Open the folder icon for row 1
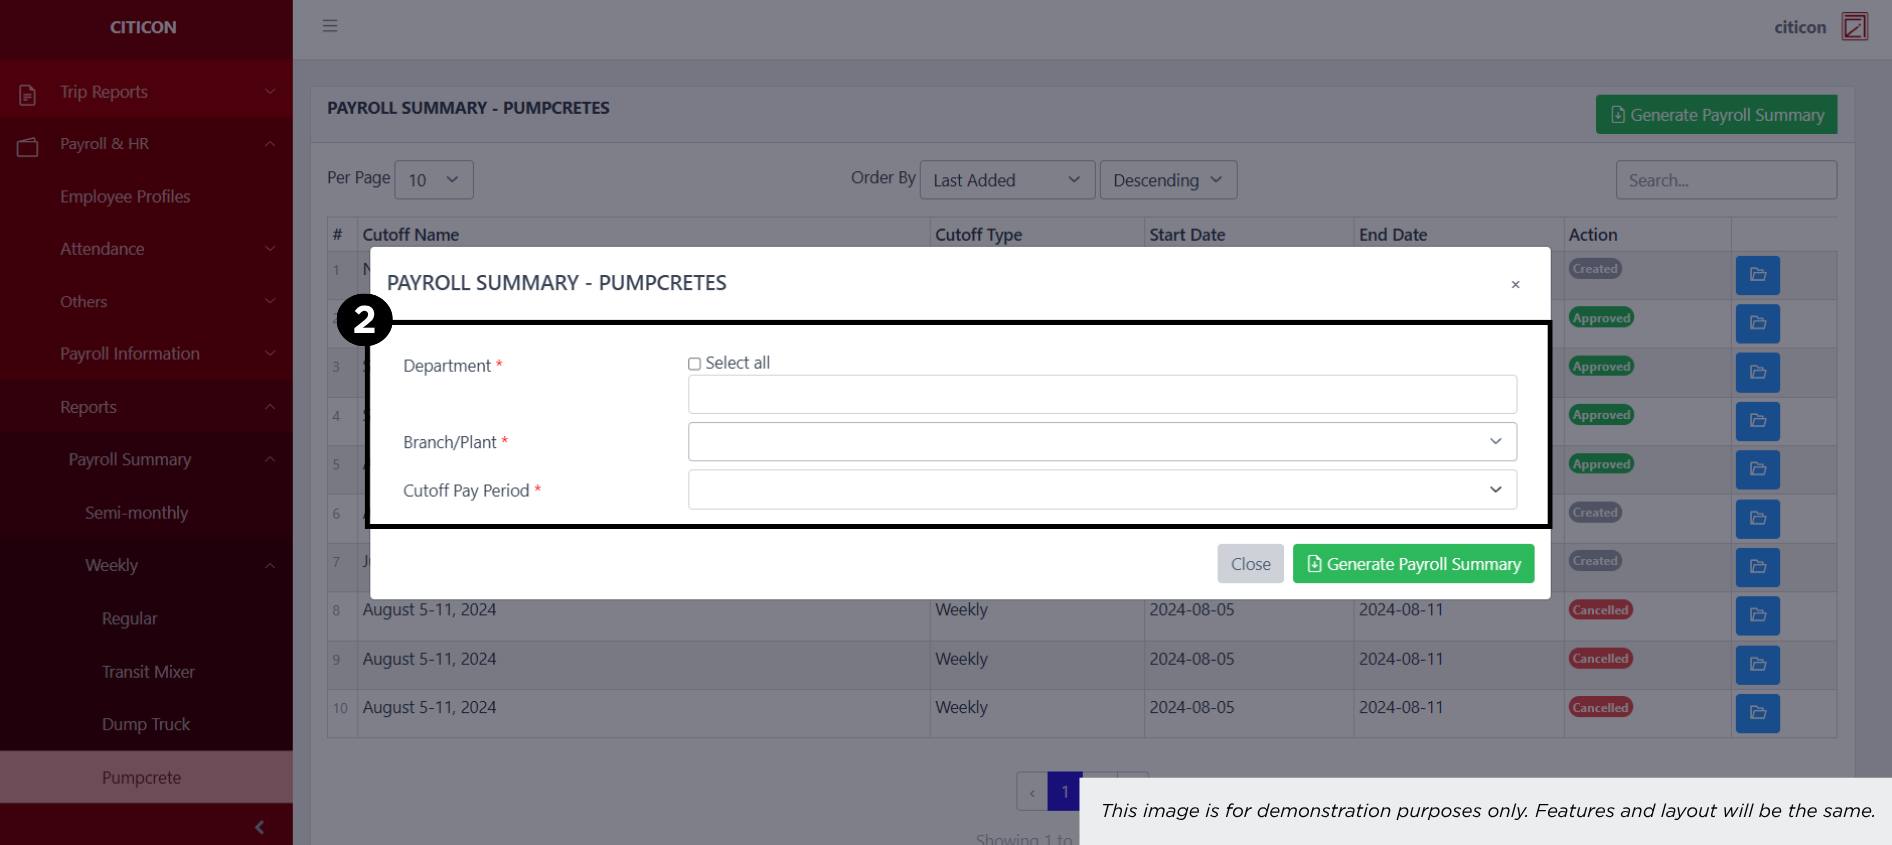 (1757, 274)
